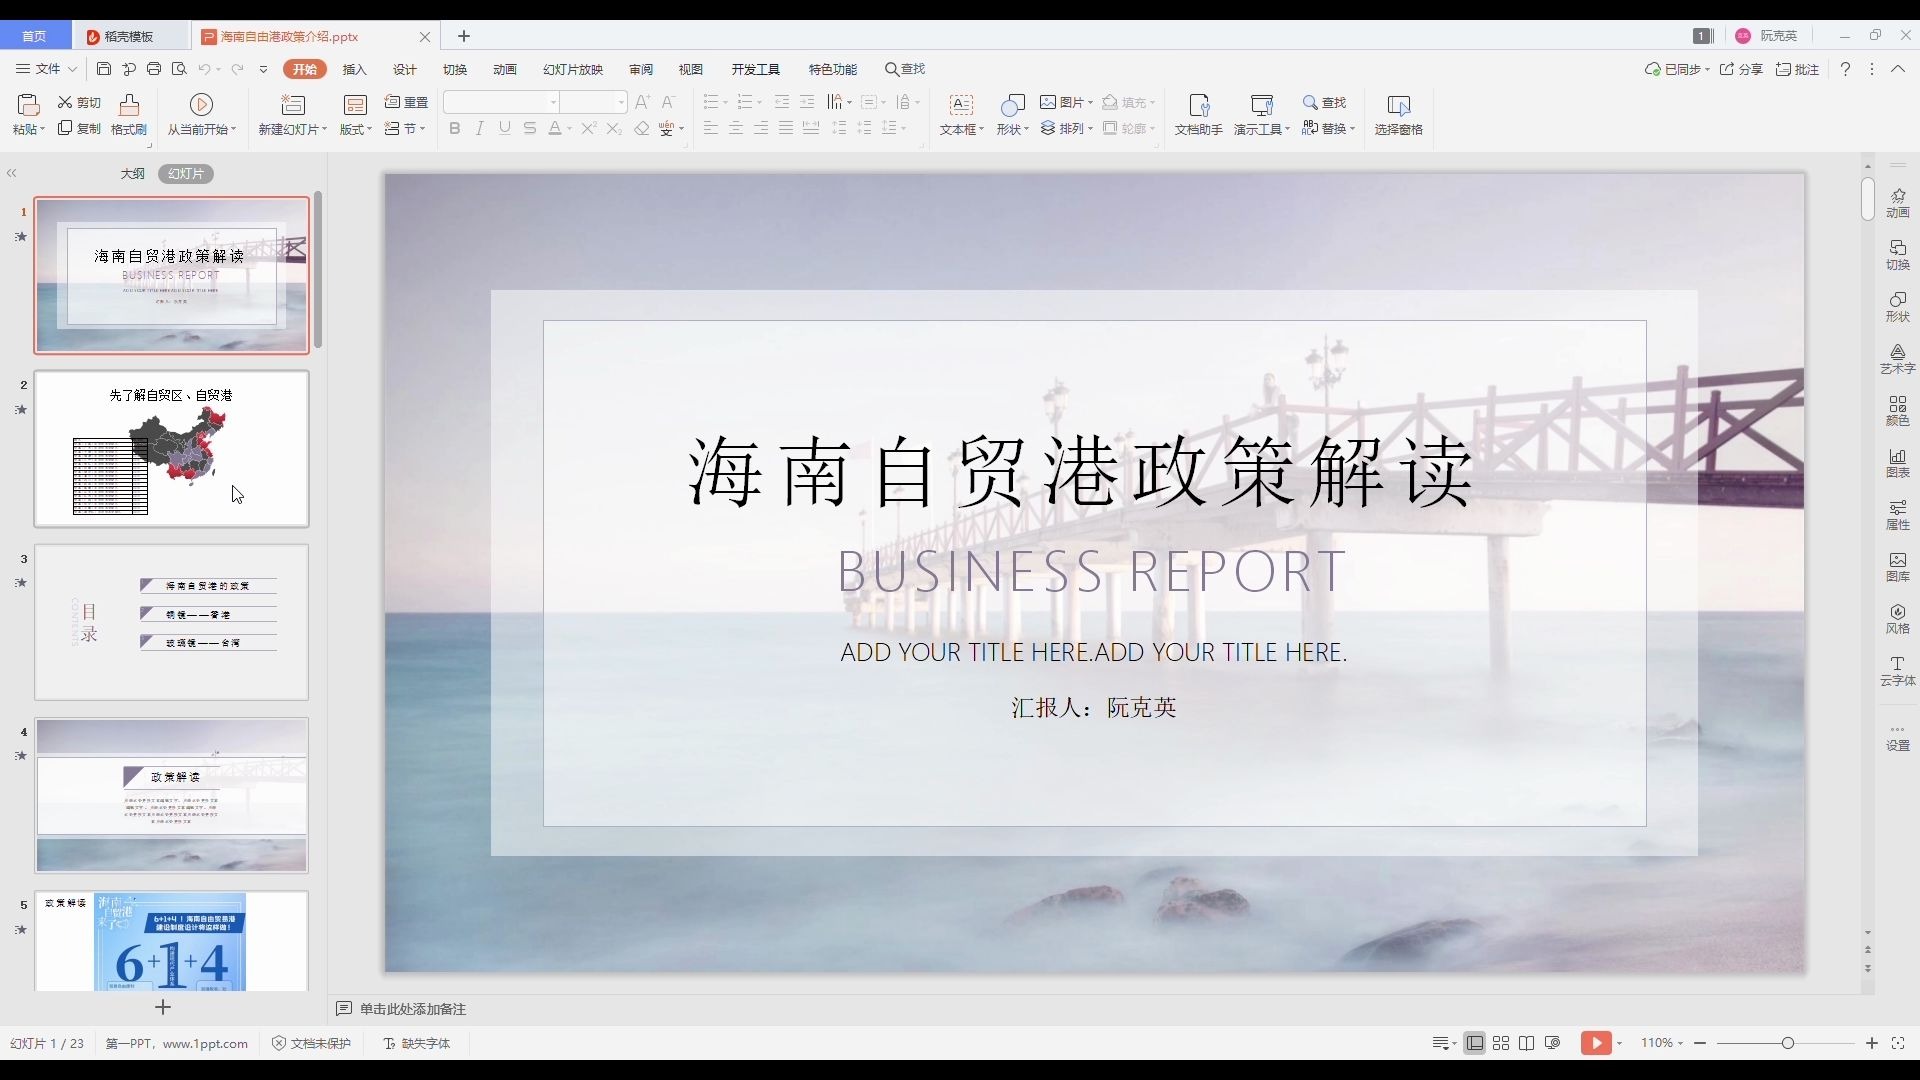Click the Format Painter (格式刷) icon
Image resolution: width=1920 pixels, height=1080 pixels.
coord(129,104)
